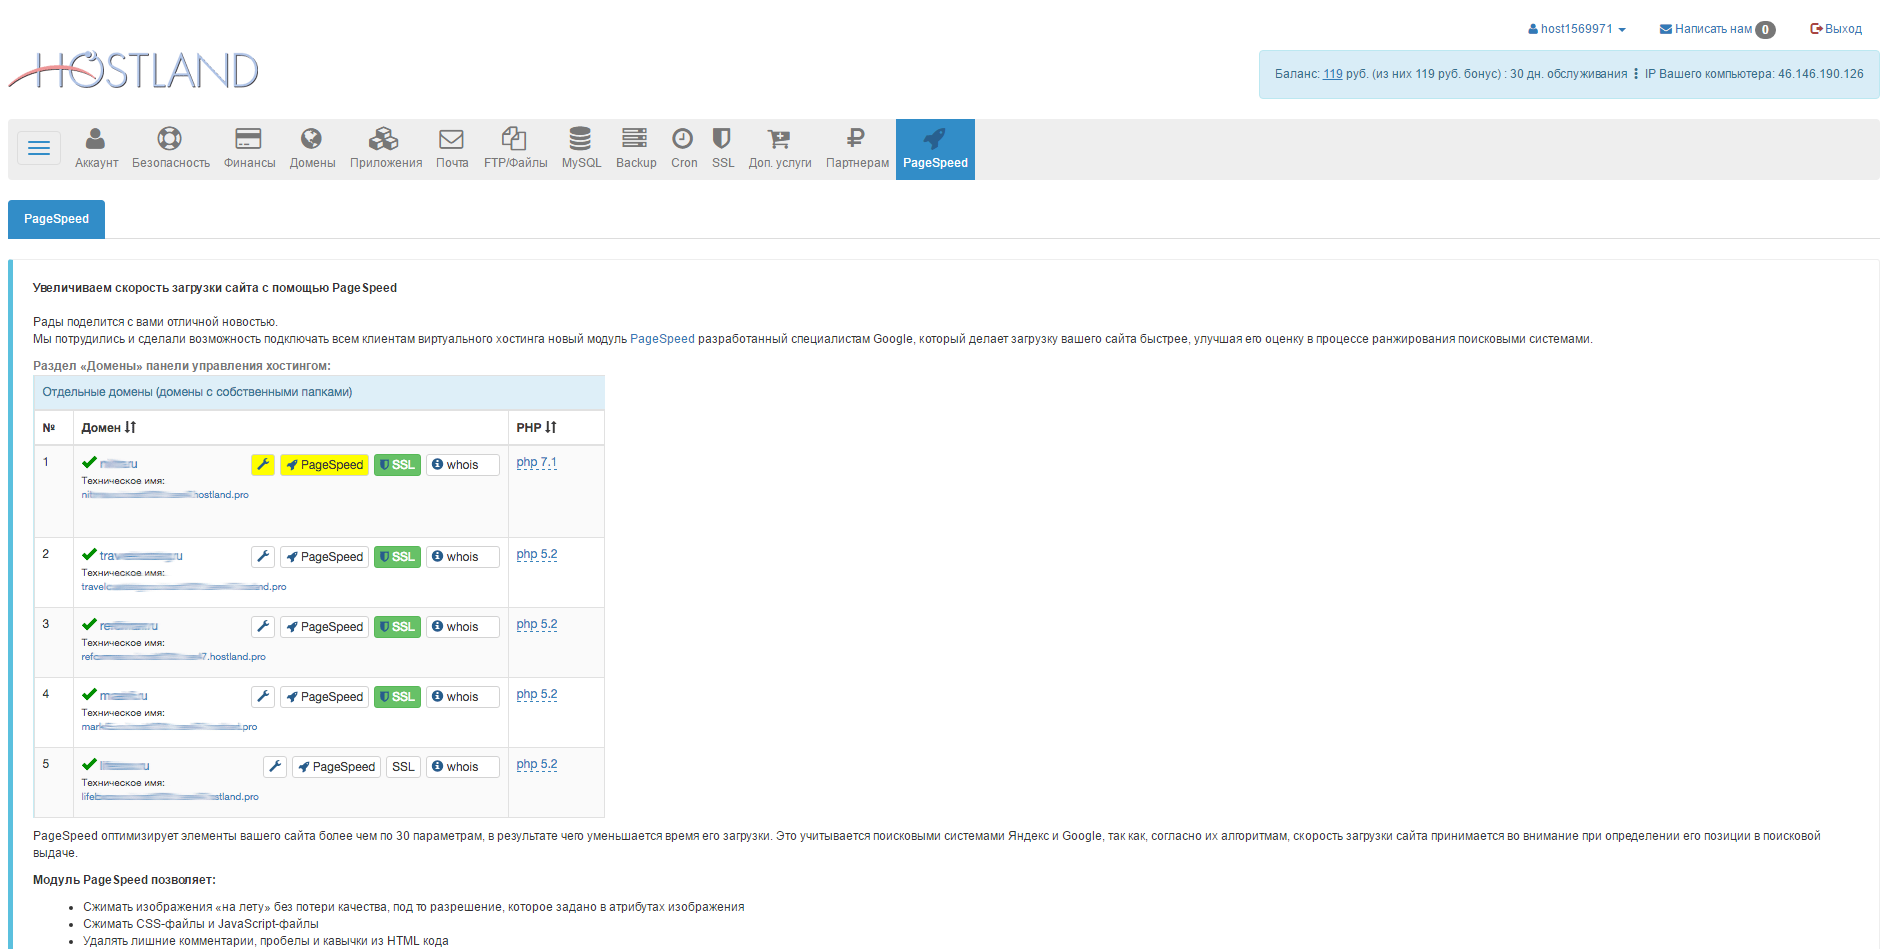Select the PageSpeed tab below the navigation
Viewport: 1895px width, 949px height.
(x=56, y=219)
